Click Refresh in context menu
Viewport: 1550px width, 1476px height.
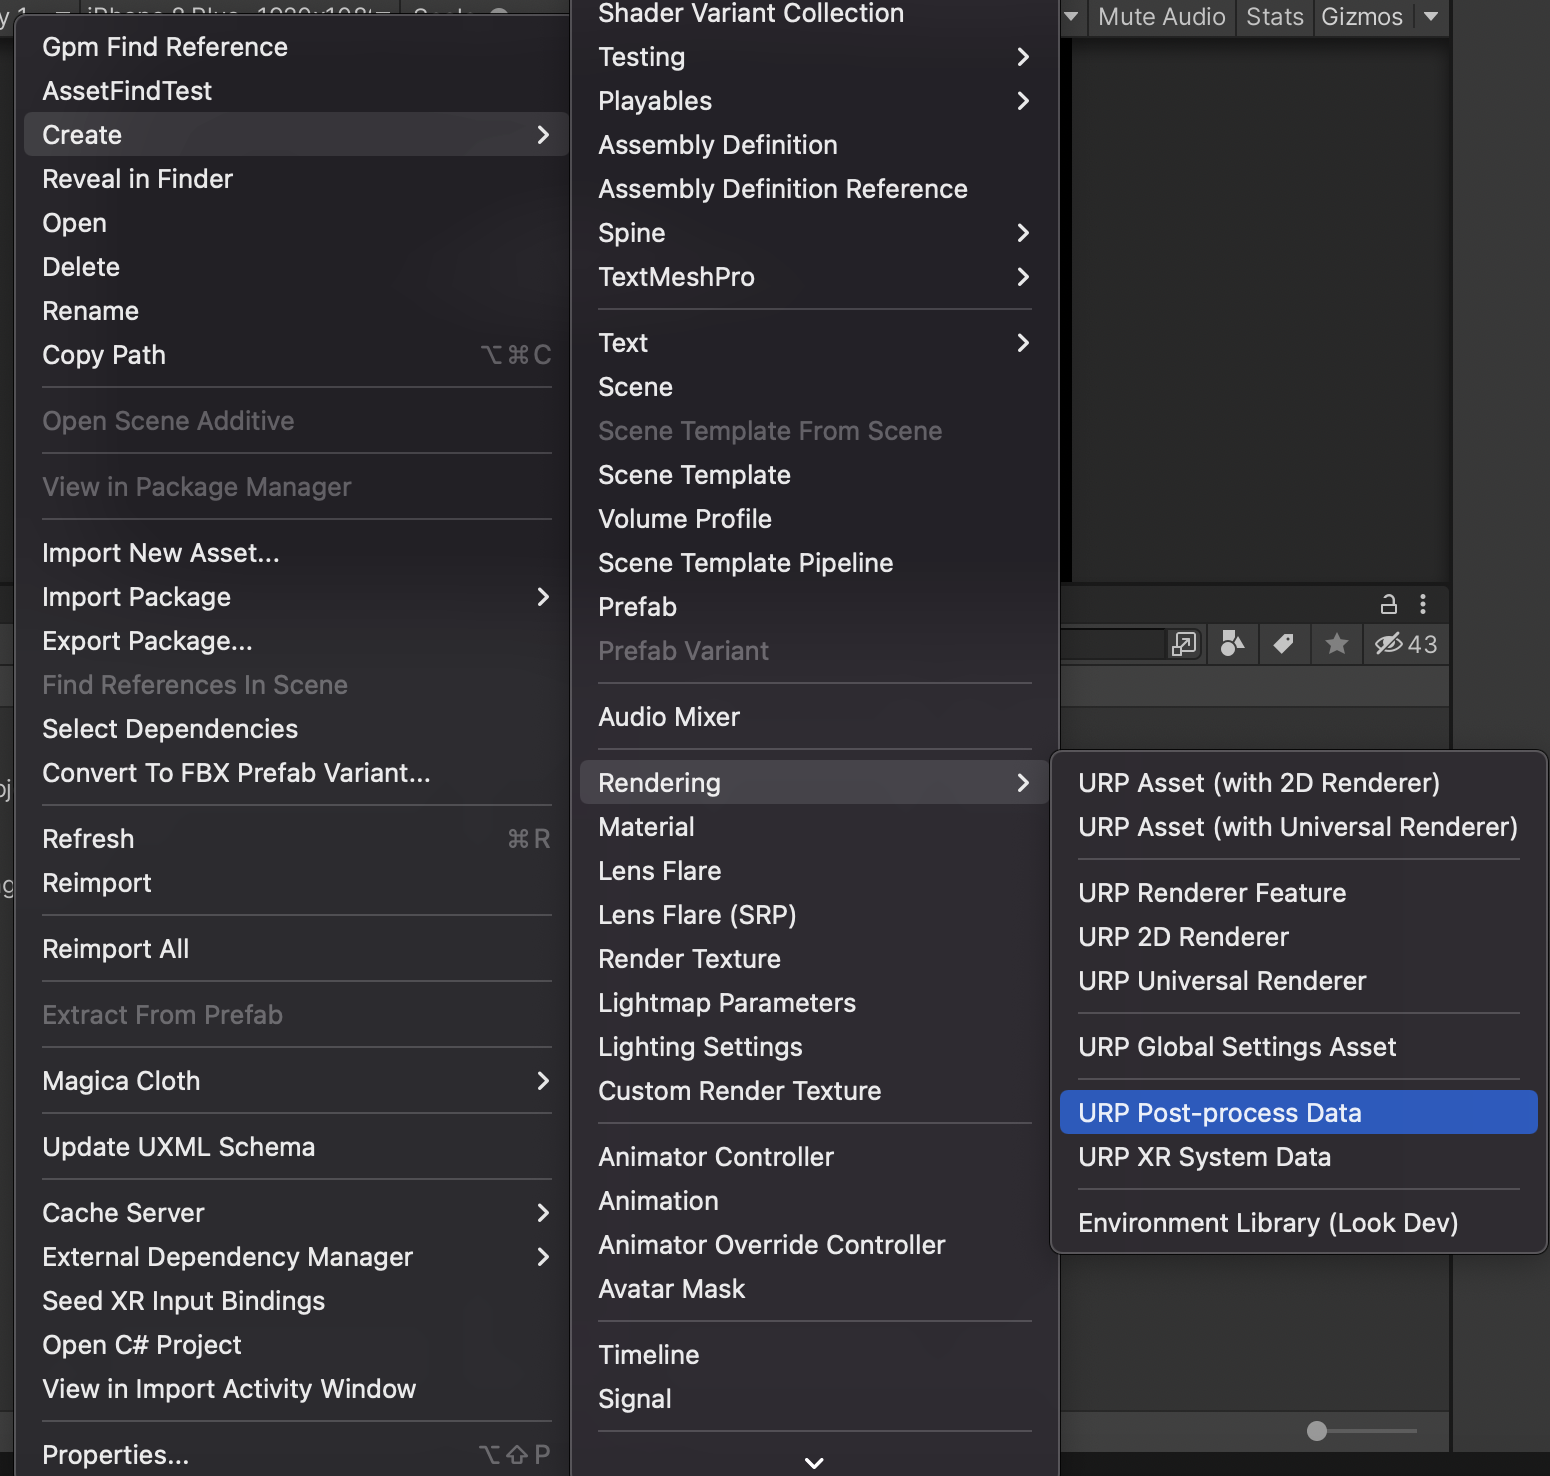point(297,839)
